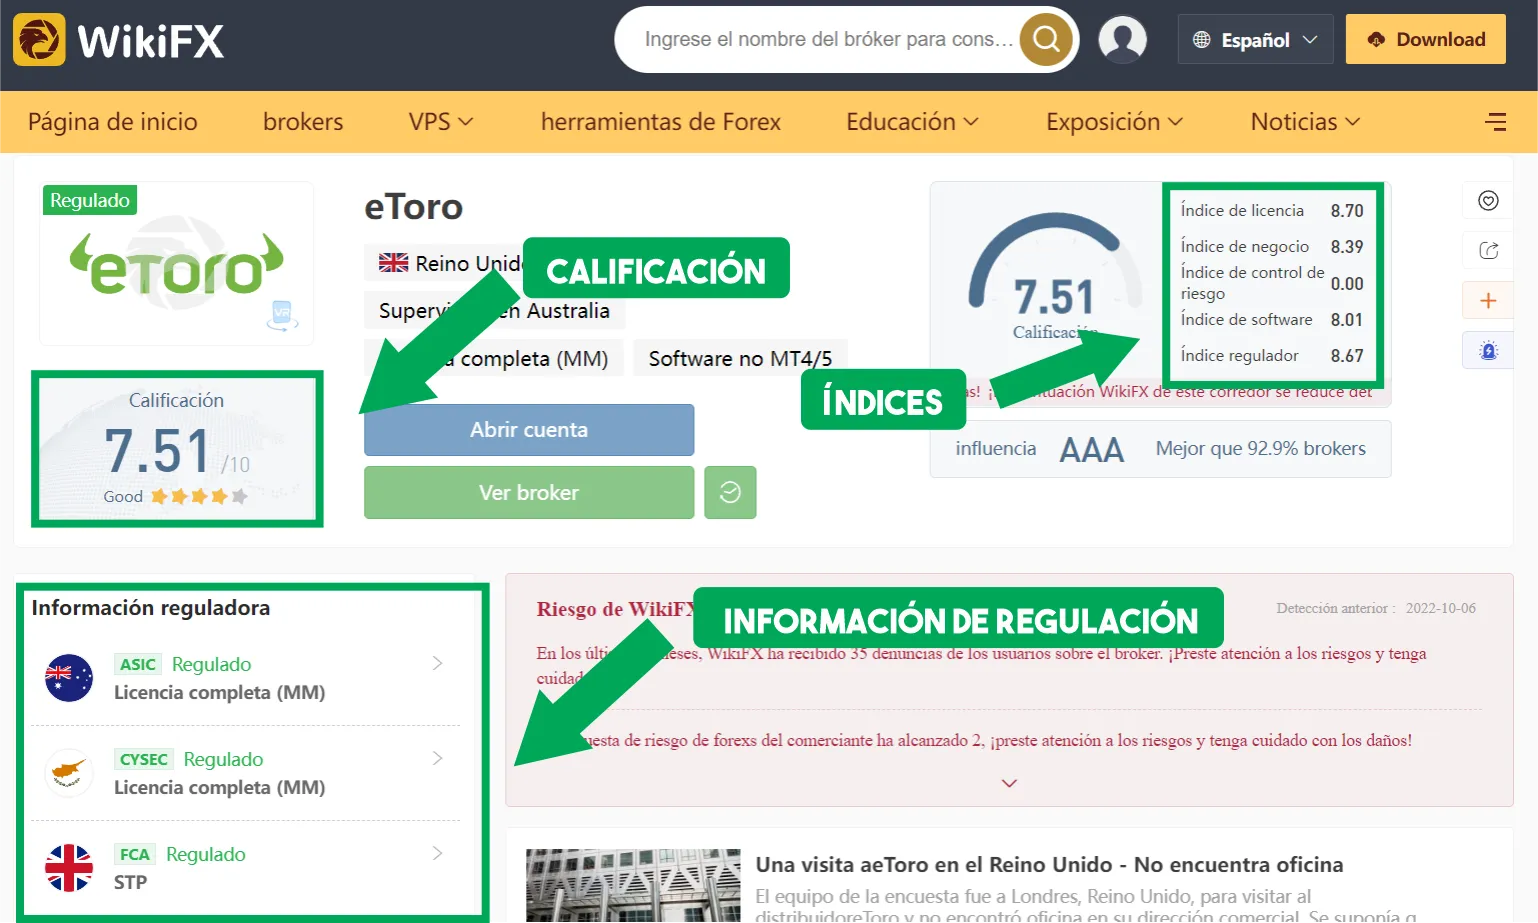Click the favorite heart icon on right sidebar
This screenshot has width=1538, height=923.
pos(1488,201)
